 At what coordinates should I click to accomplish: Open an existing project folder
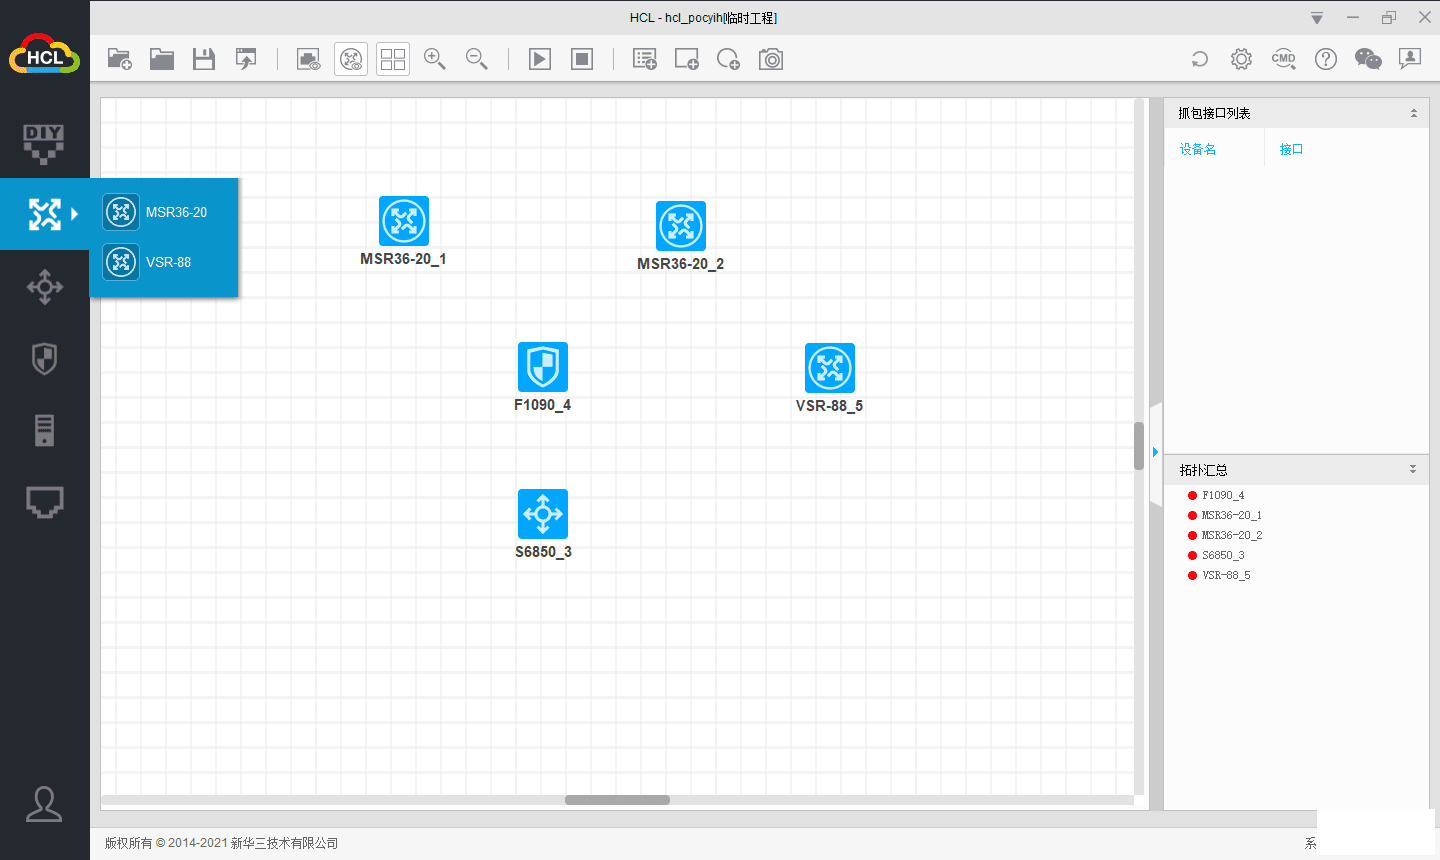point(162,59)
